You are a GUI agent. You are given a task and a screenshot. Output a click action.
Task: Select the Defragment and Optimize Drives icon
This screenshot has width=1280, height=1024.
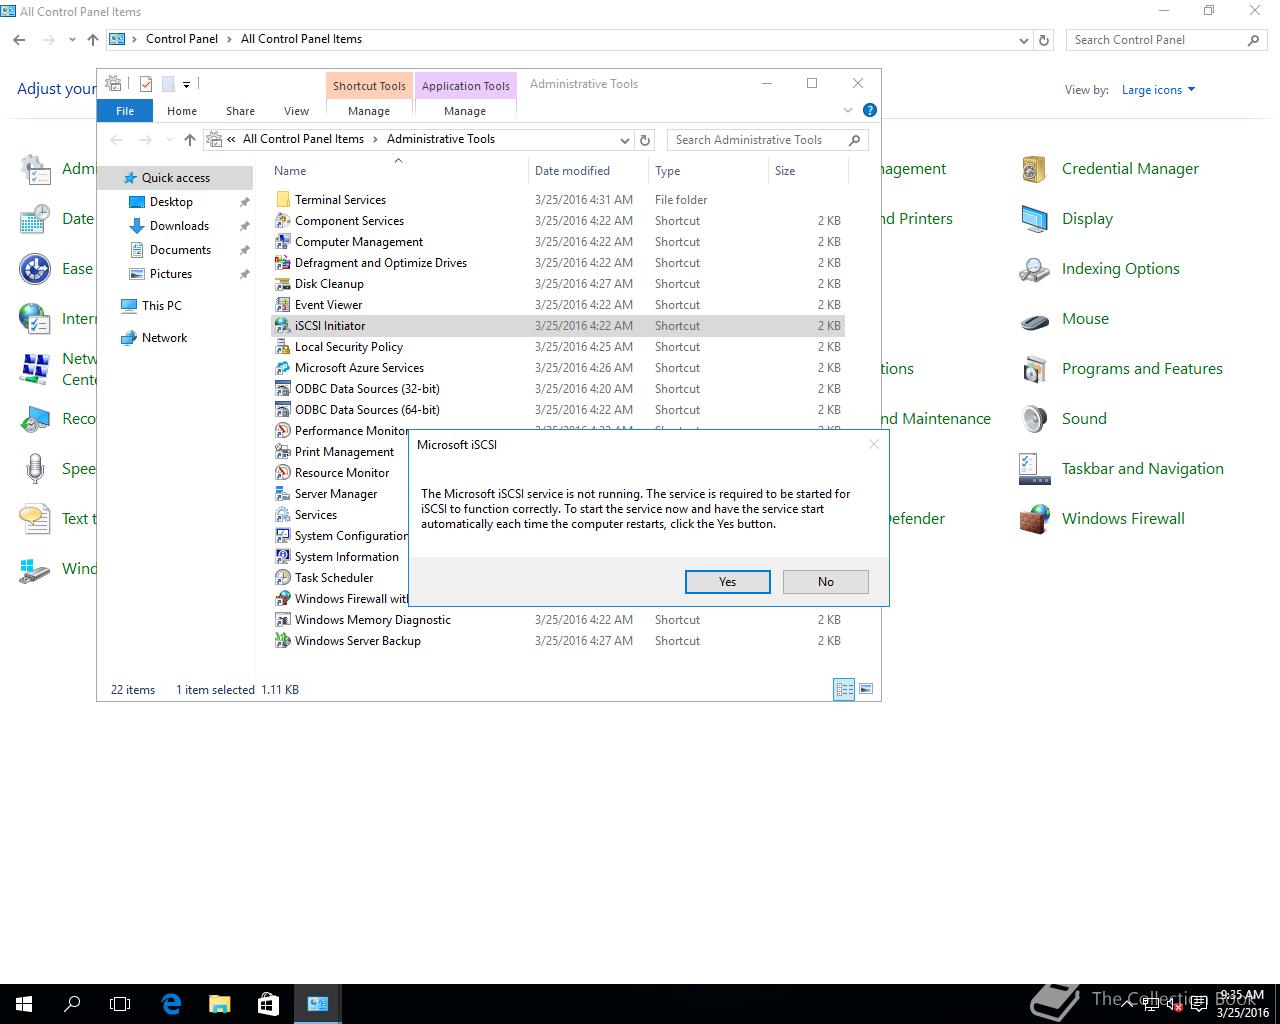[283, 263]
